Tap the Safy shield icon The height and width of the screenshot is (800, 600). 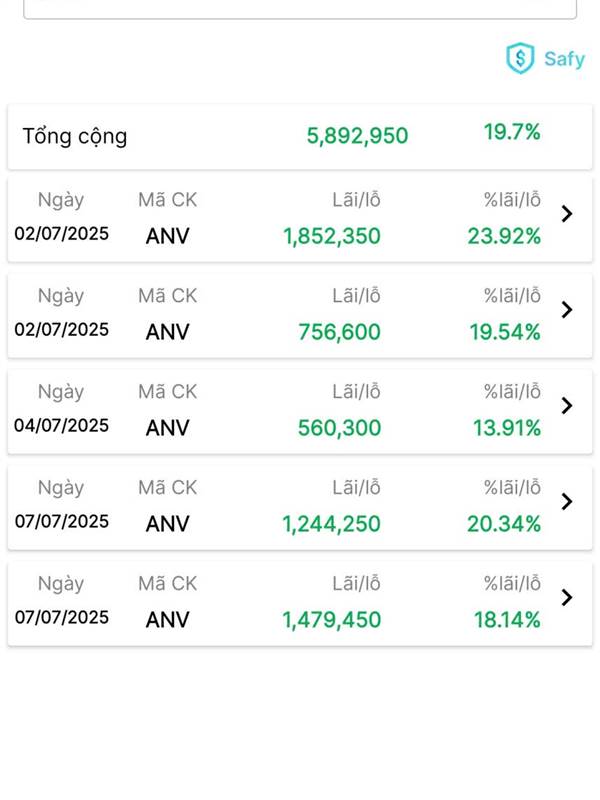520,58
